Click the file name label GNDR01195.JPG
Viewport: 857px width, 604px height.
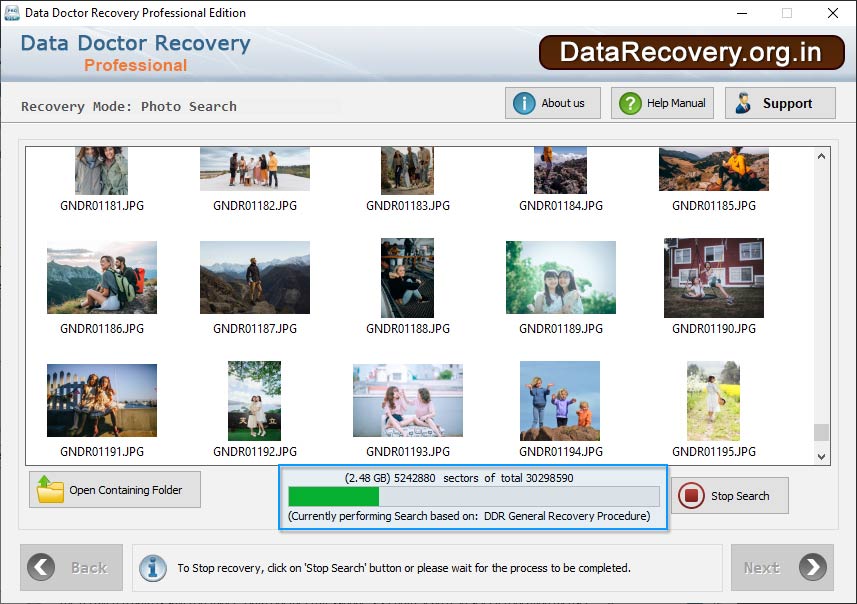click(714, 451)
